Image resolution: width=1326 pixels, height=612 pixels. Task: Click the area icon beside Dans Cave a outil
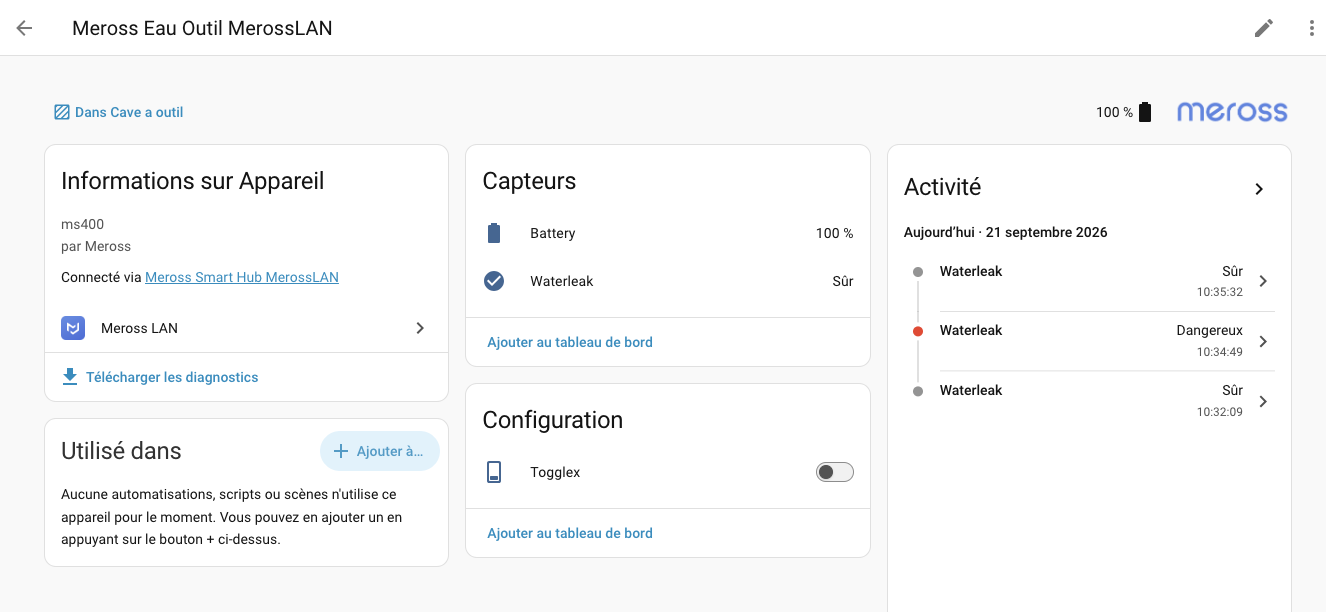[x=62, y=112]
